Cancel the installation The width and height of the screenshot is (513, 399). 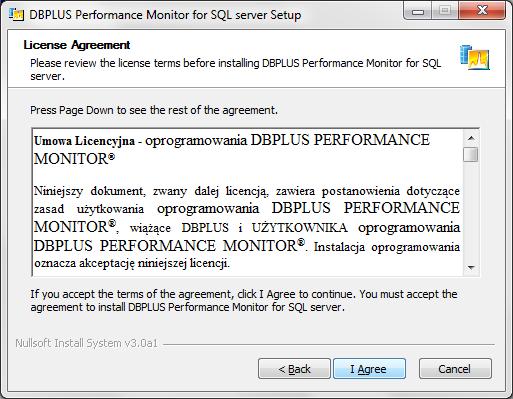click(x=455, y=369)
